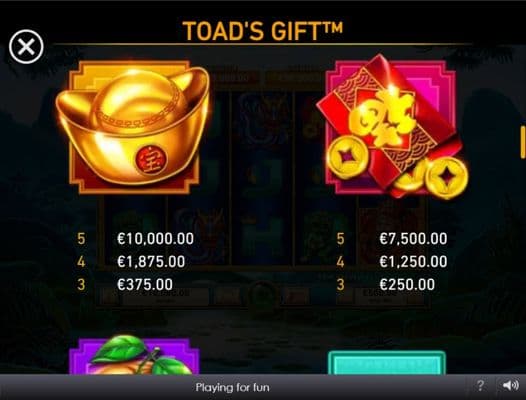Click the €1,250.00 payout value
Image resolution: width=526 pixels, height=400 pixels.
[x=413, y=262]
